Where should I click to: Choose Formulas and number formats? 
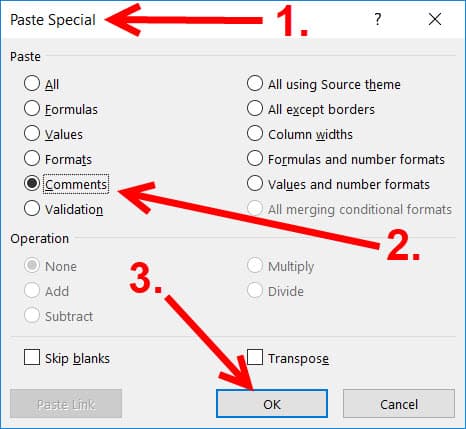255,158
